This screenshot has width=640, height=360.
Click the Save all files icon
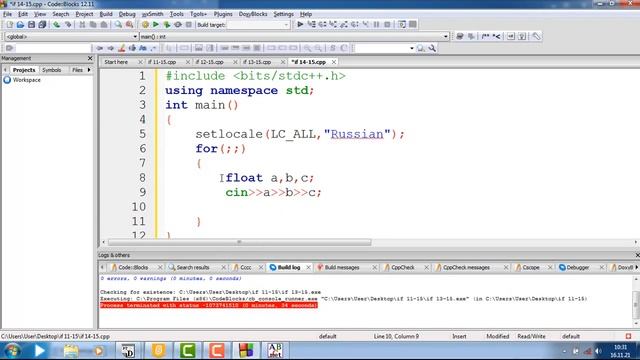coord(42,24)
